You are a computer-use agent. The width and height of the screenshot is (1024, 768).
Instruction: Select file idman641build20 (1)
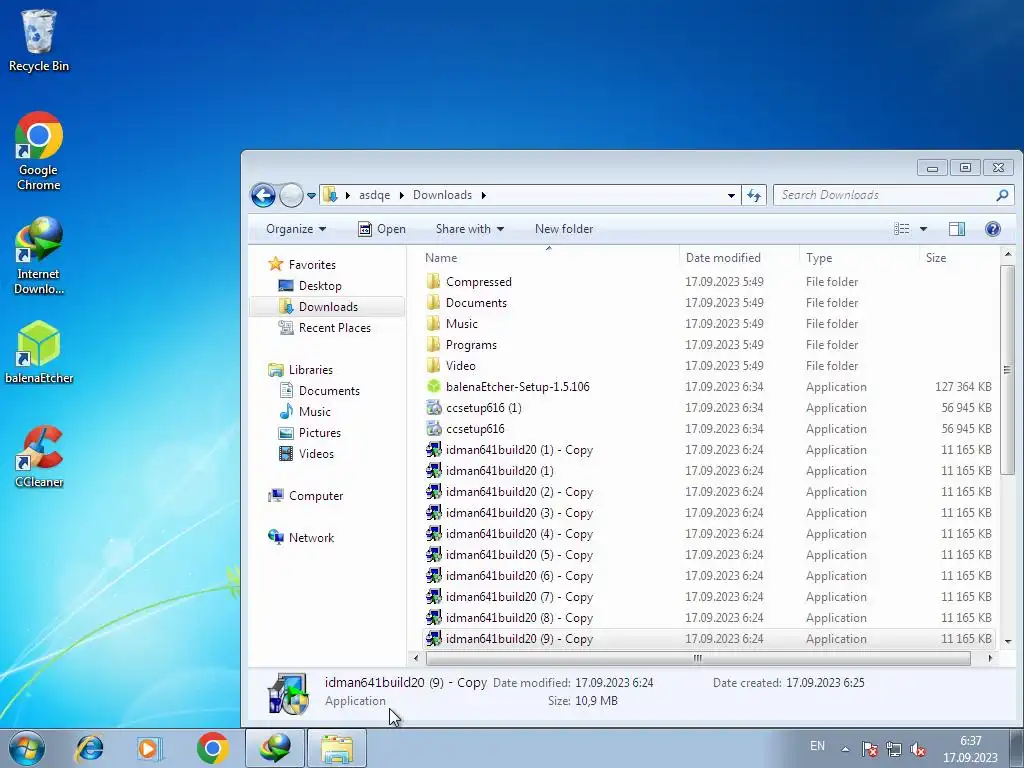[x=500, y=470]
